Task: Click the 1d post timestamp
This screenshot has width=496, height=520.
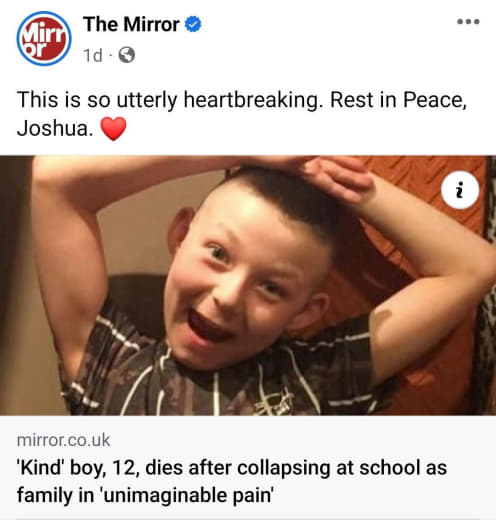Action: point(93,55)
